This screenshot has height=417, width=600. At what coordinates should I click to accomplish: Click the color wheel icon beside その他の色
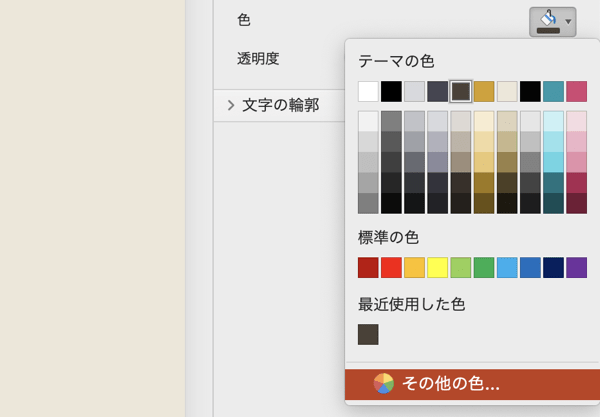pyautogui.click(x=383, y=383)
